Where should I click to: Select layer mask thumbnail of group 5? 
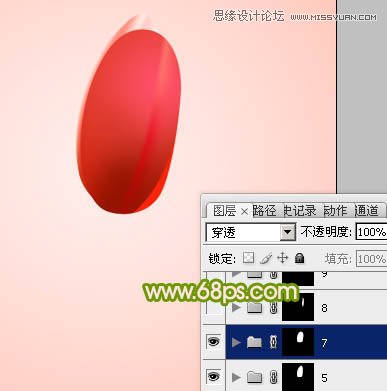tap(298, 376)
